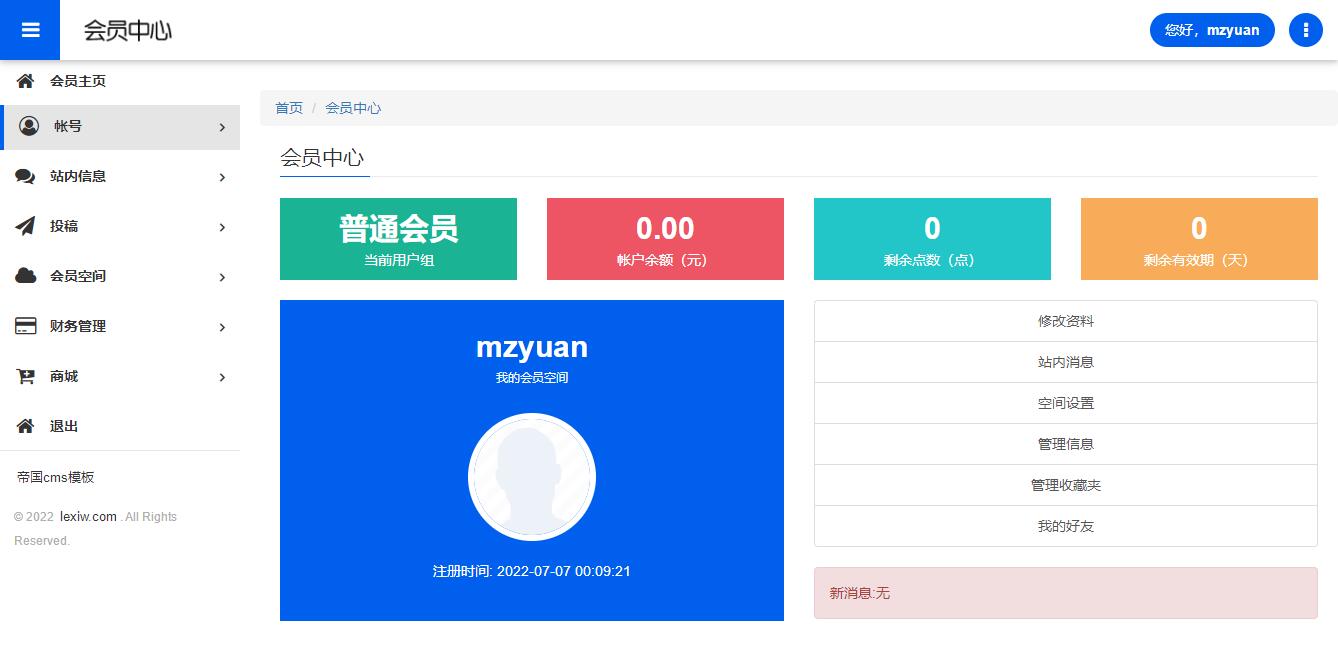
Task: Click the cloud icon beside 会员空间
Action: pyautogui.click(x=26, y=276)
